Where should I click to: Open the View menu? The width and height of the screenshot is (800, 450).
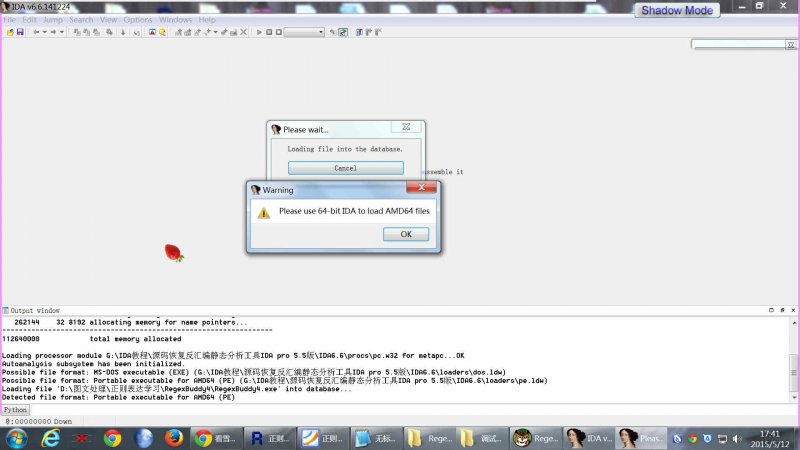click(x=108, y=20)
